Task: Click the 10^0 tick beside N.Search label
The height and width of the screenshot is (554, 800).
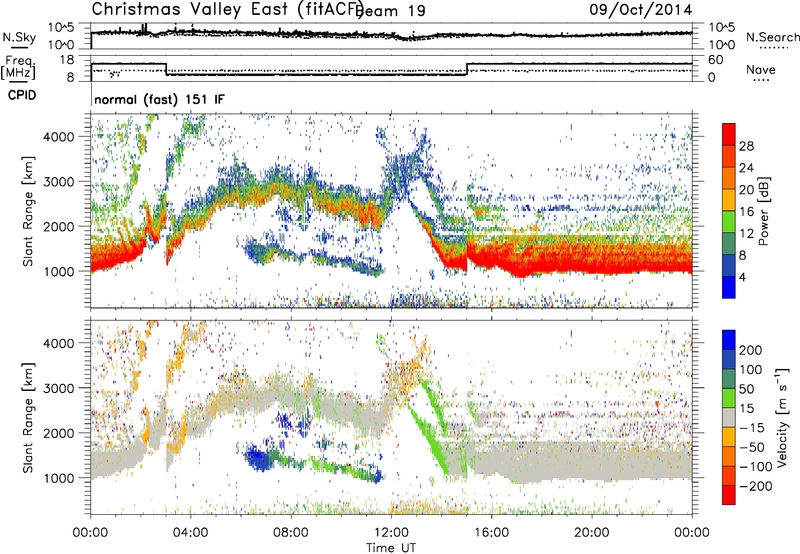Action: pyautogui.click(x=721, y=45)
